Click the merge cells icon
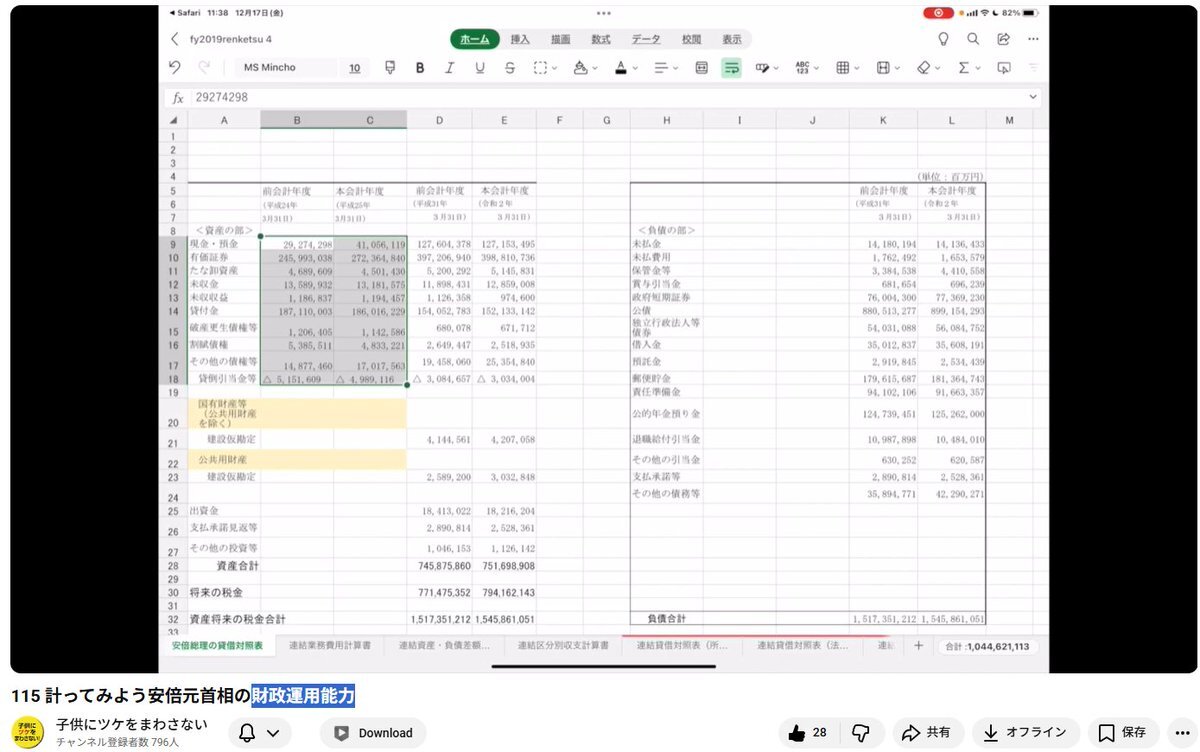1200x752 pixels. click(701, 68)
